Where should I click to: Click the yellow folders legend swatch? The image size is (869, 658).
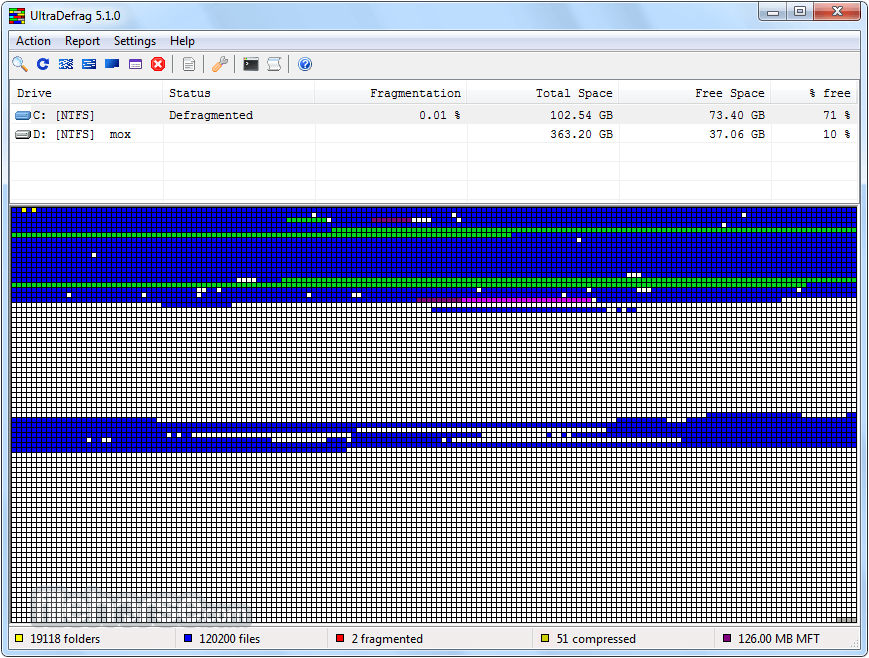[x=19, y=639]
